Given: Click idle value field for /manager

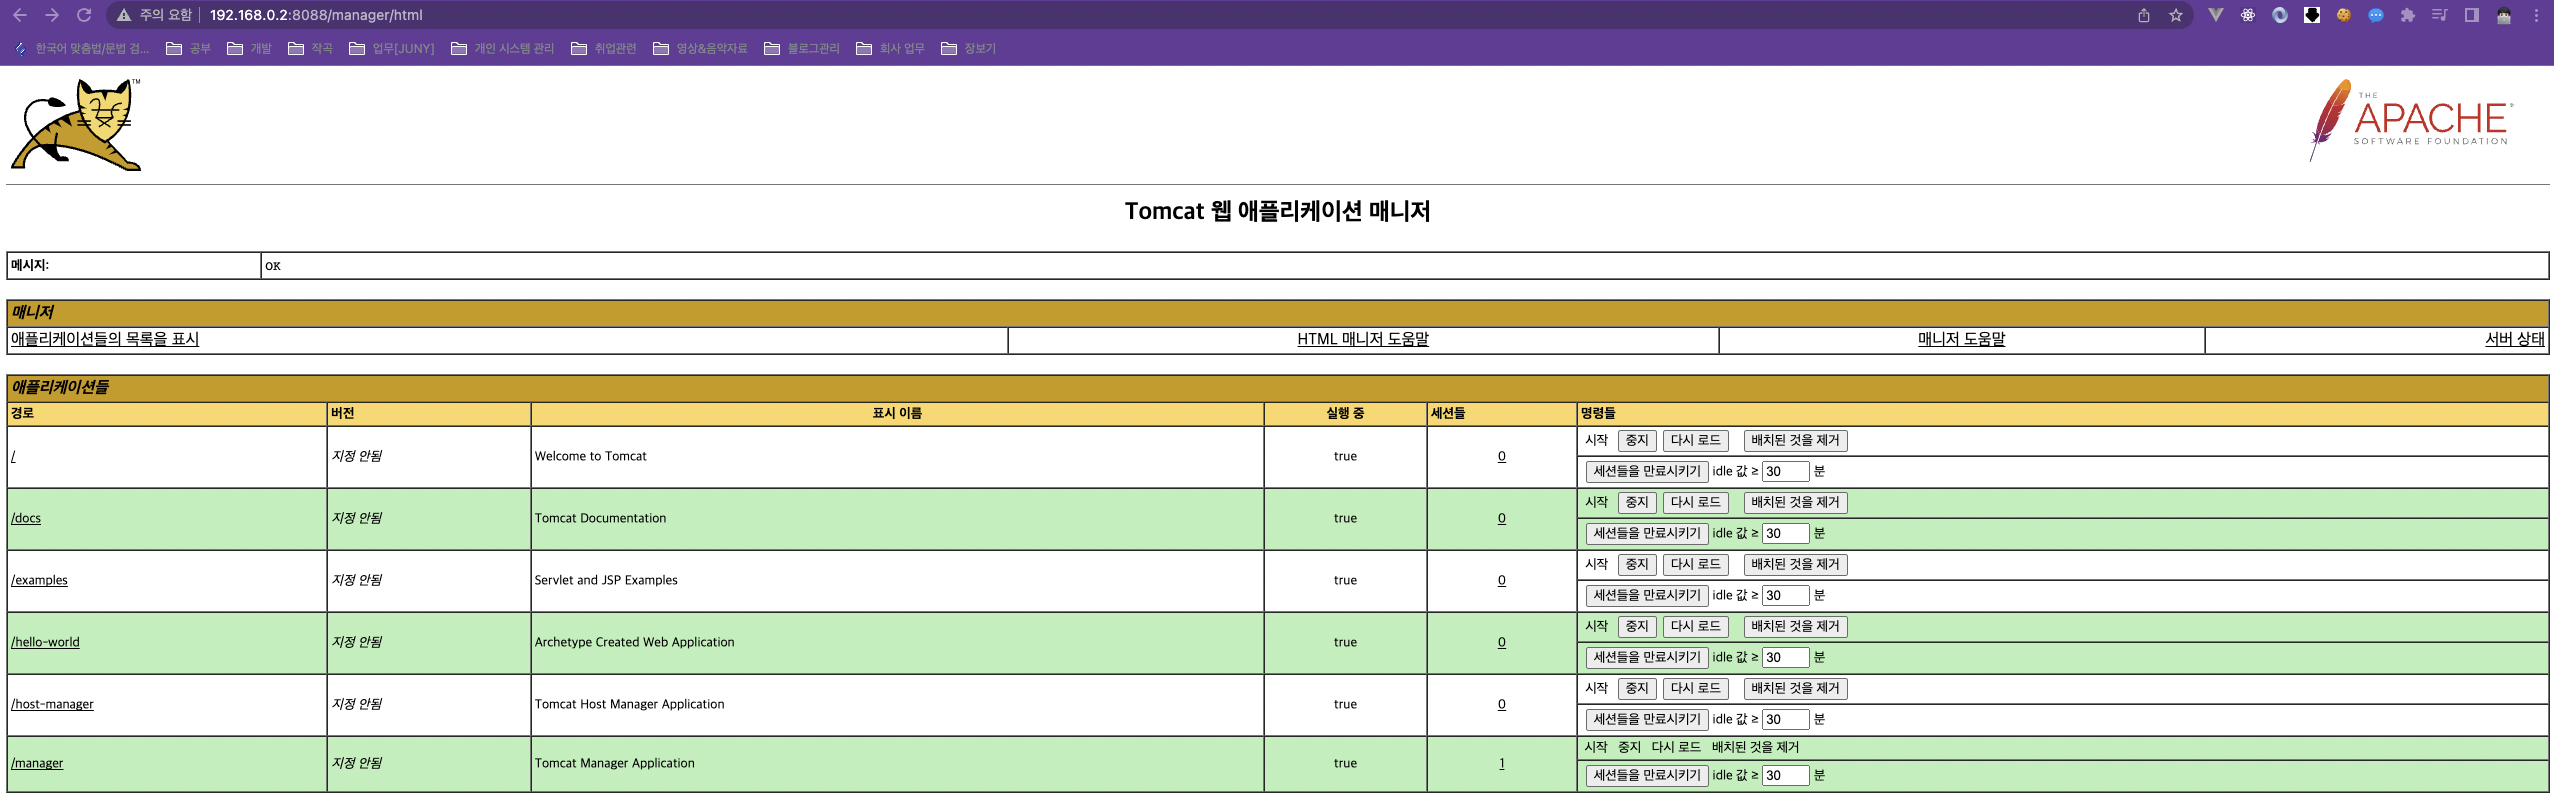Looking at the screenshot, I should (x=1785, y=776).
